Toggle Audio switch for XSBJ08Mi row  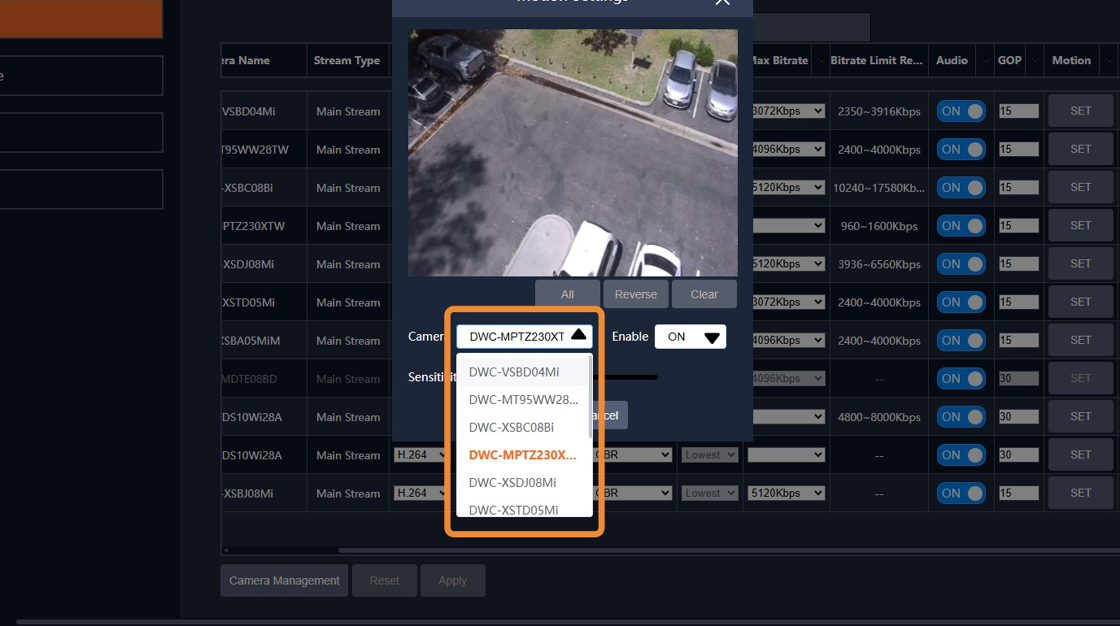click(x=961, y=493)
